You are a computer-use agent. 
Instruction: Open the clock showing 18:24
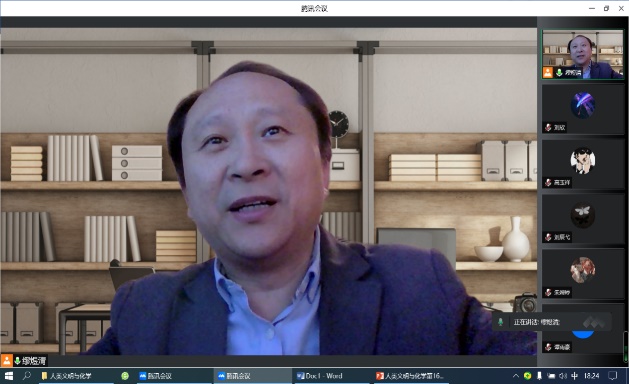tap(592, 376)
